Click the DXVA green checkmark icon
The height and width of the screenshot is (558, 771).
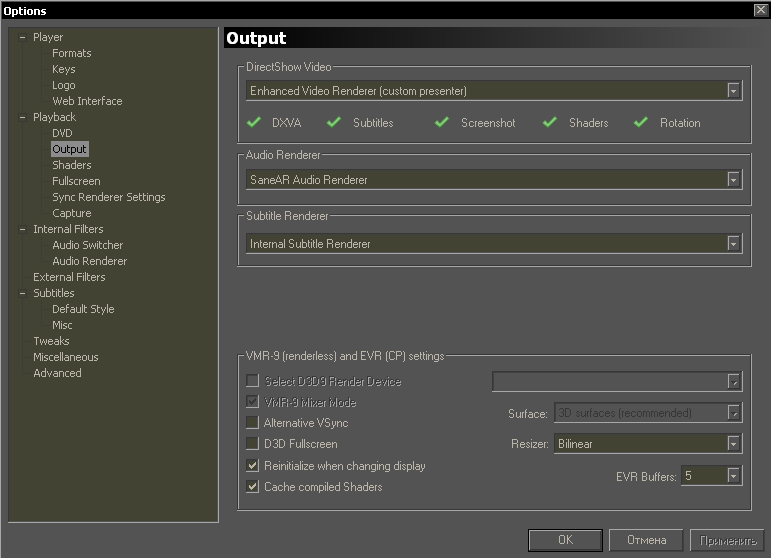point(253,123)
